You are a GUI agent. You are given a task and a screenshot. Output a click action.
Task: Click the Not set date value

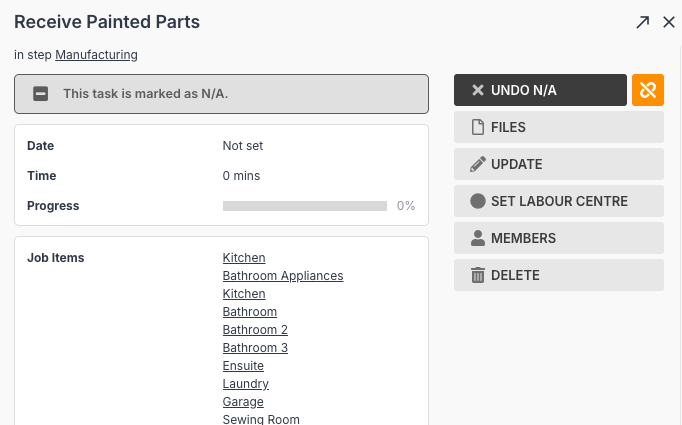pos(243,146)
